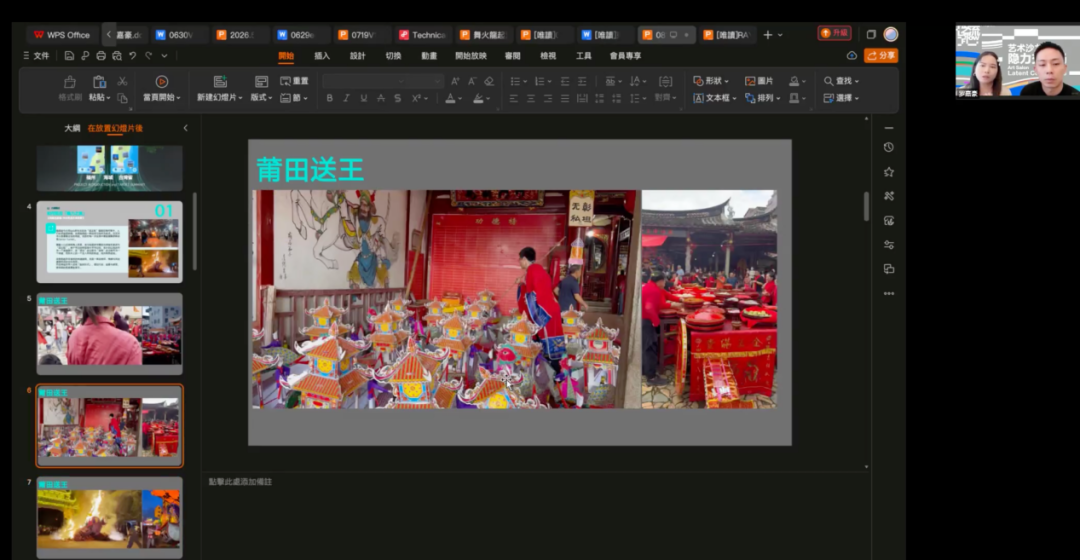
Task: Click the Print icon in quick access toolbar
Action: click(x=101, y=56)
